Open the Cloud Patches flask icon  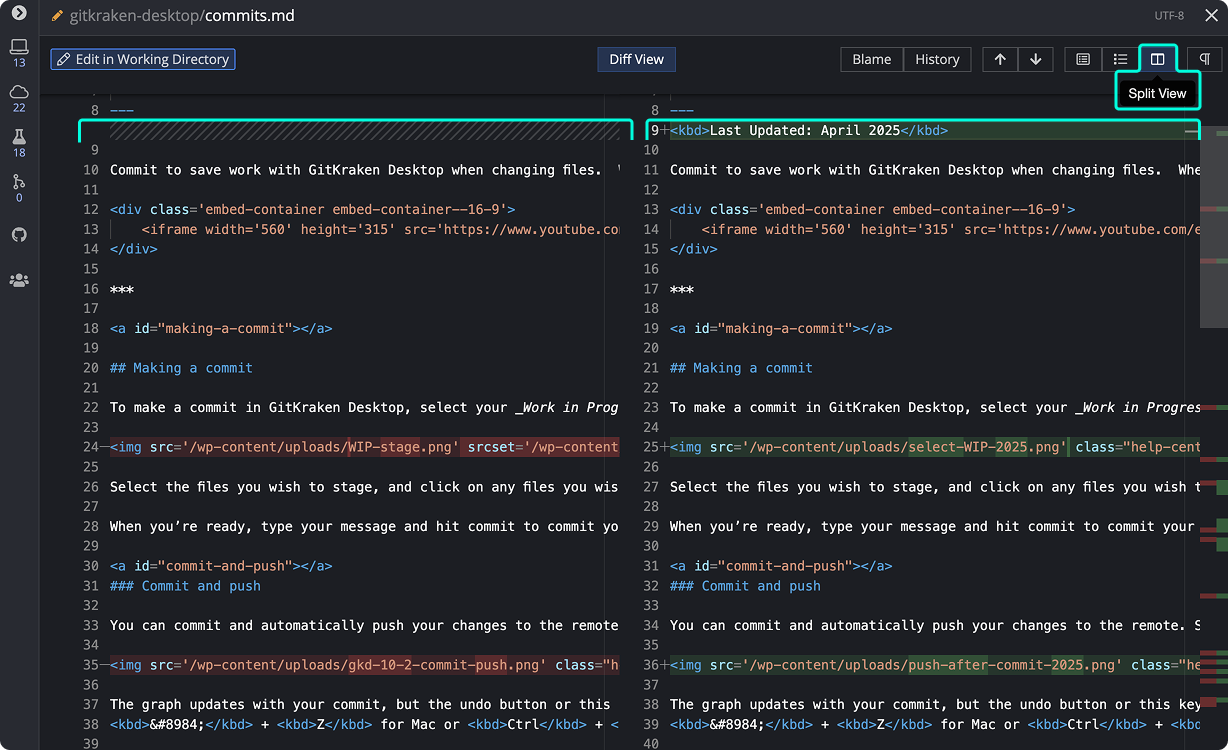coord(18,137)
